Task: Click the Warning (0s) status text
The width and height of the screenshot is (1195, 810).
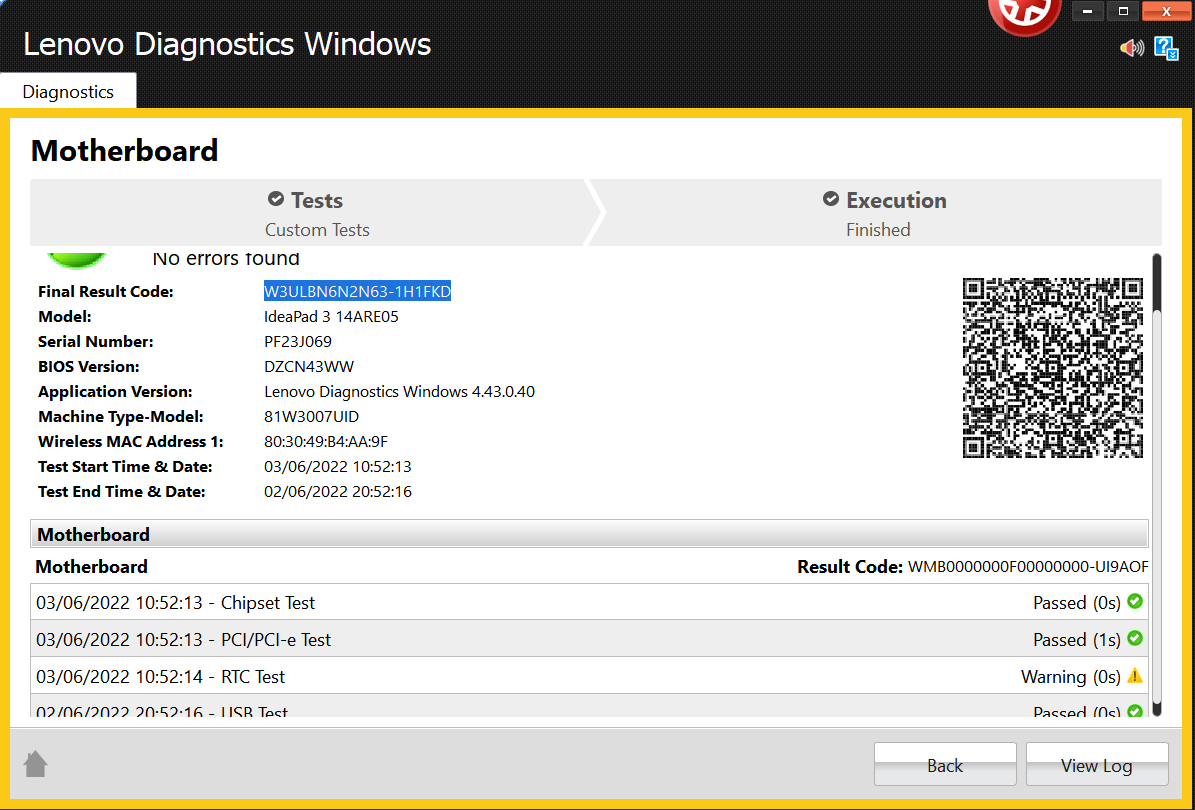Action: [x=1071, y=677]
